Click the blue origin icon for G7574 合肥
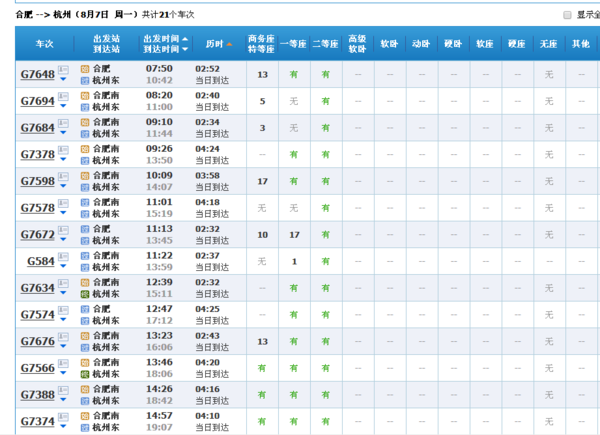The image size is (600, 435). tap(85, 309)
